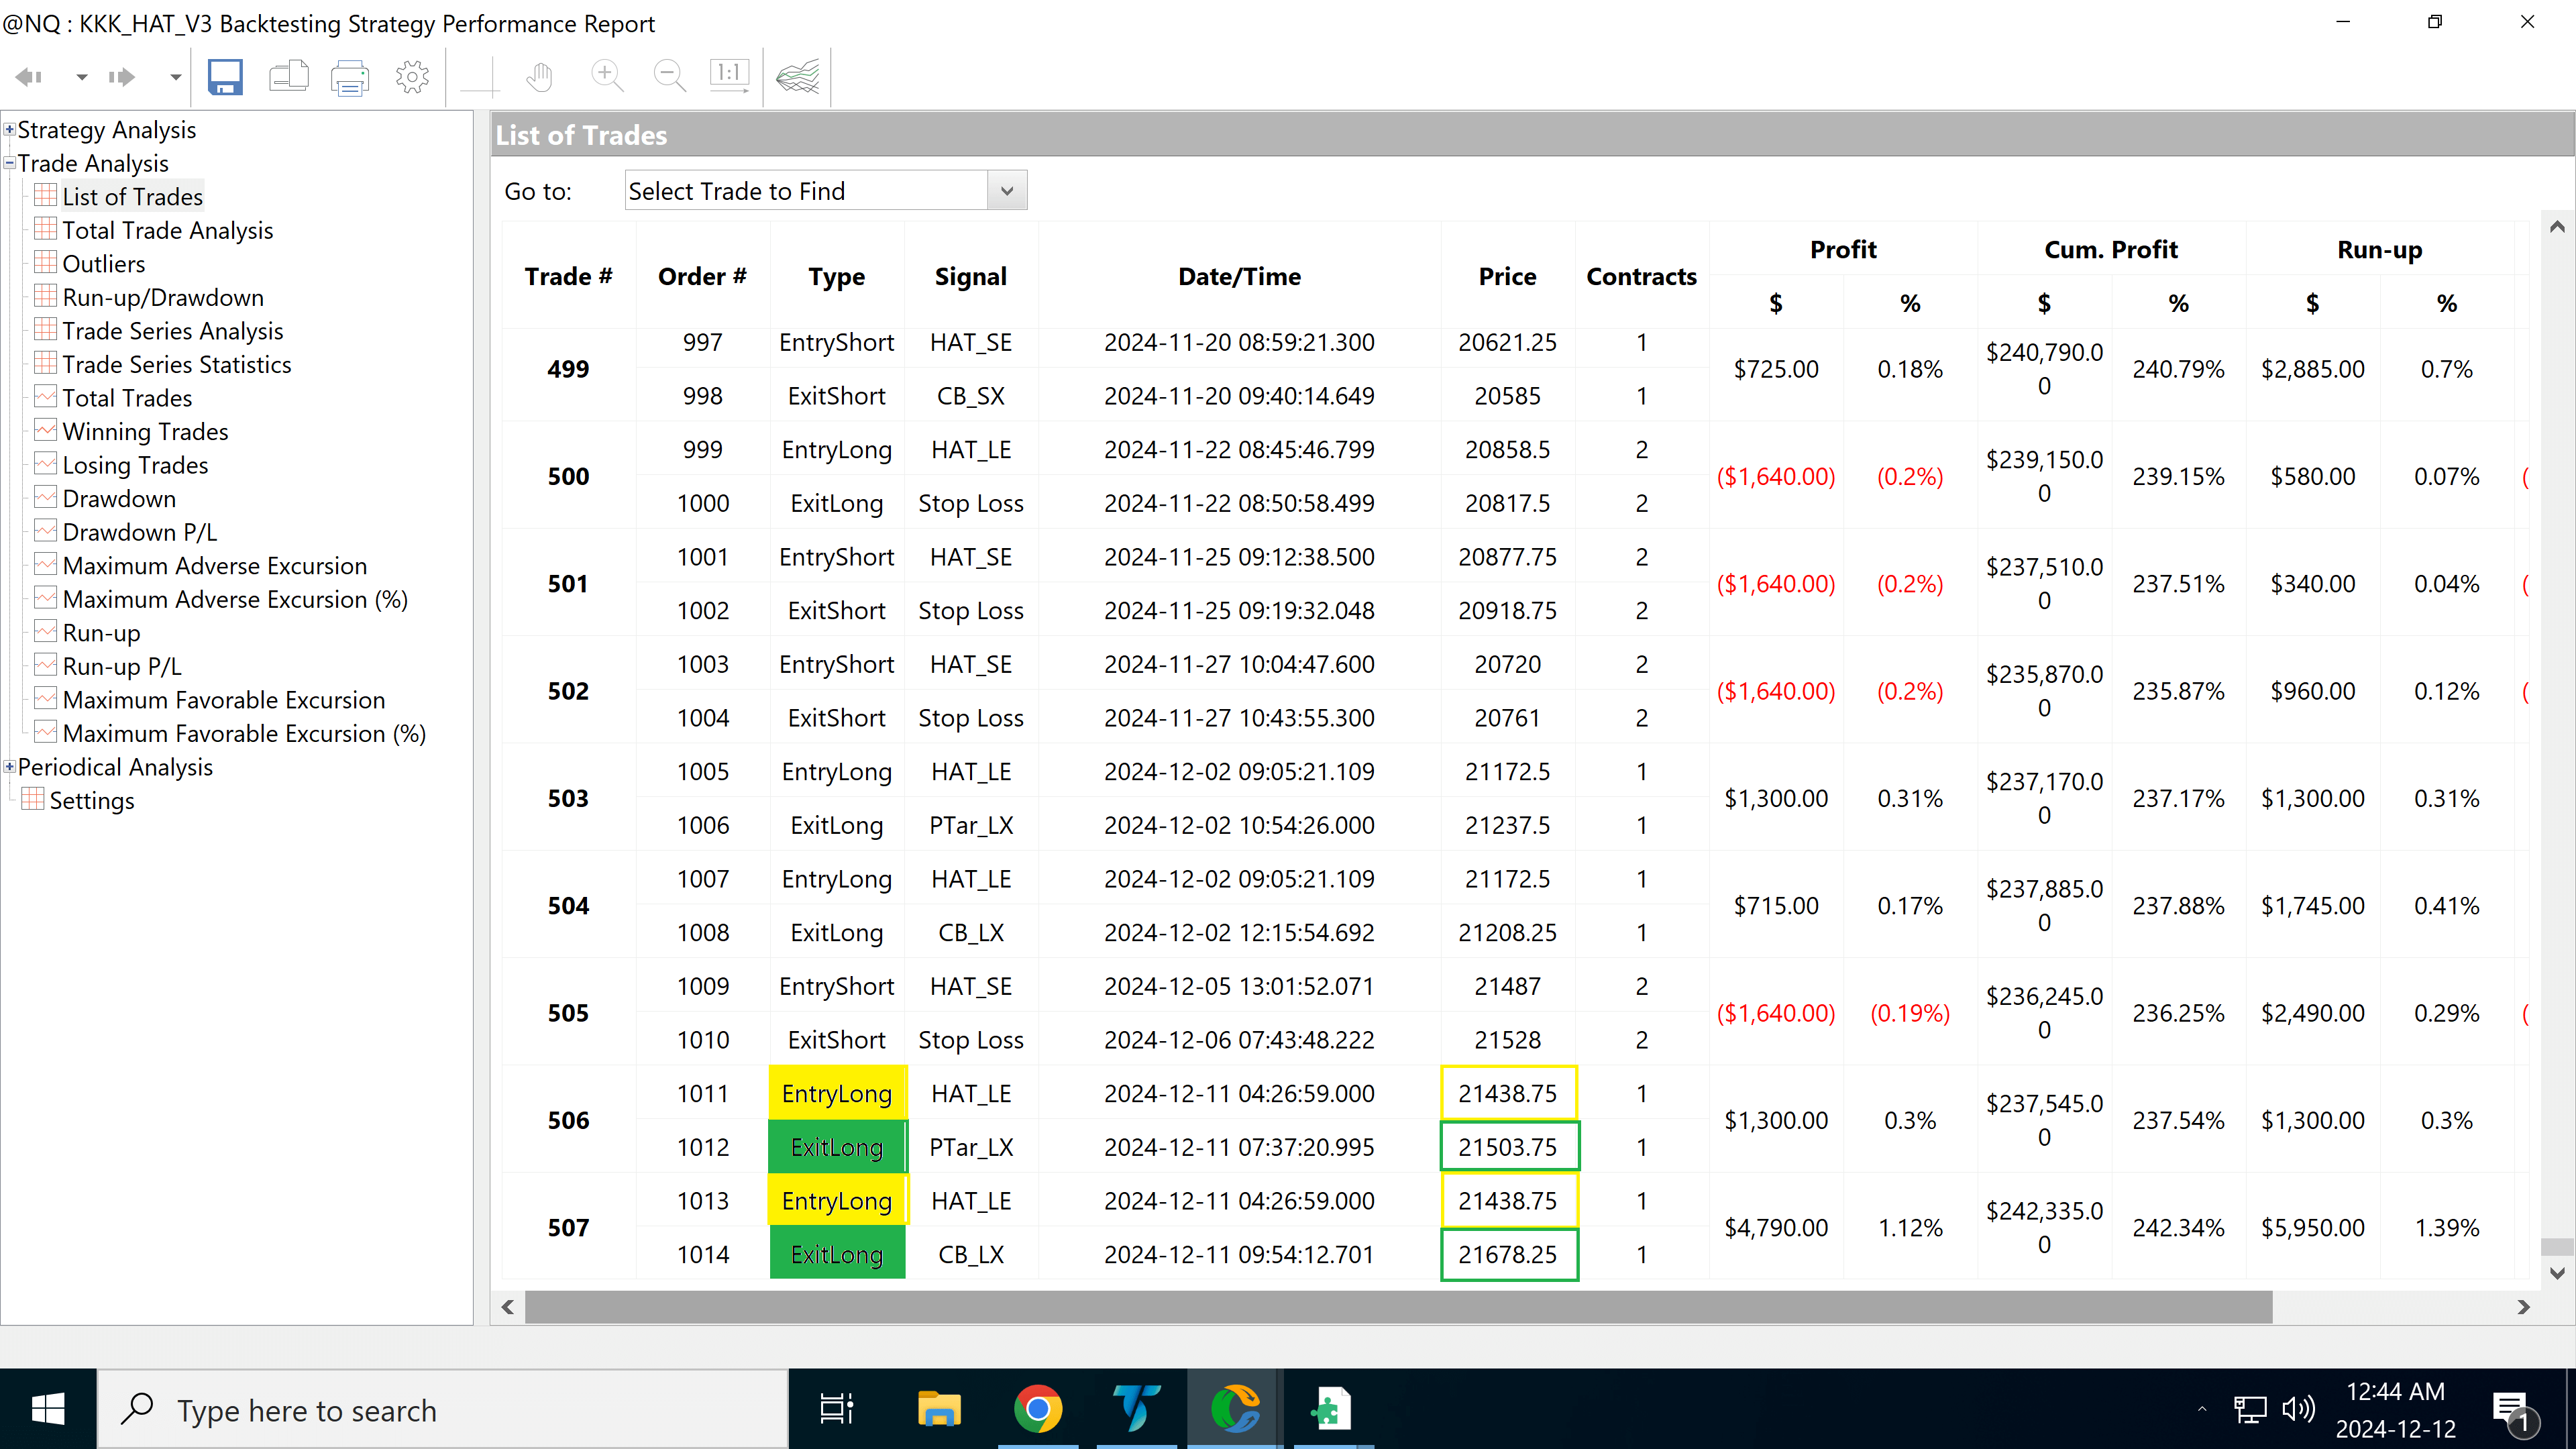
Task: Open Trade Series Analysis
Action: pos(172,330)
